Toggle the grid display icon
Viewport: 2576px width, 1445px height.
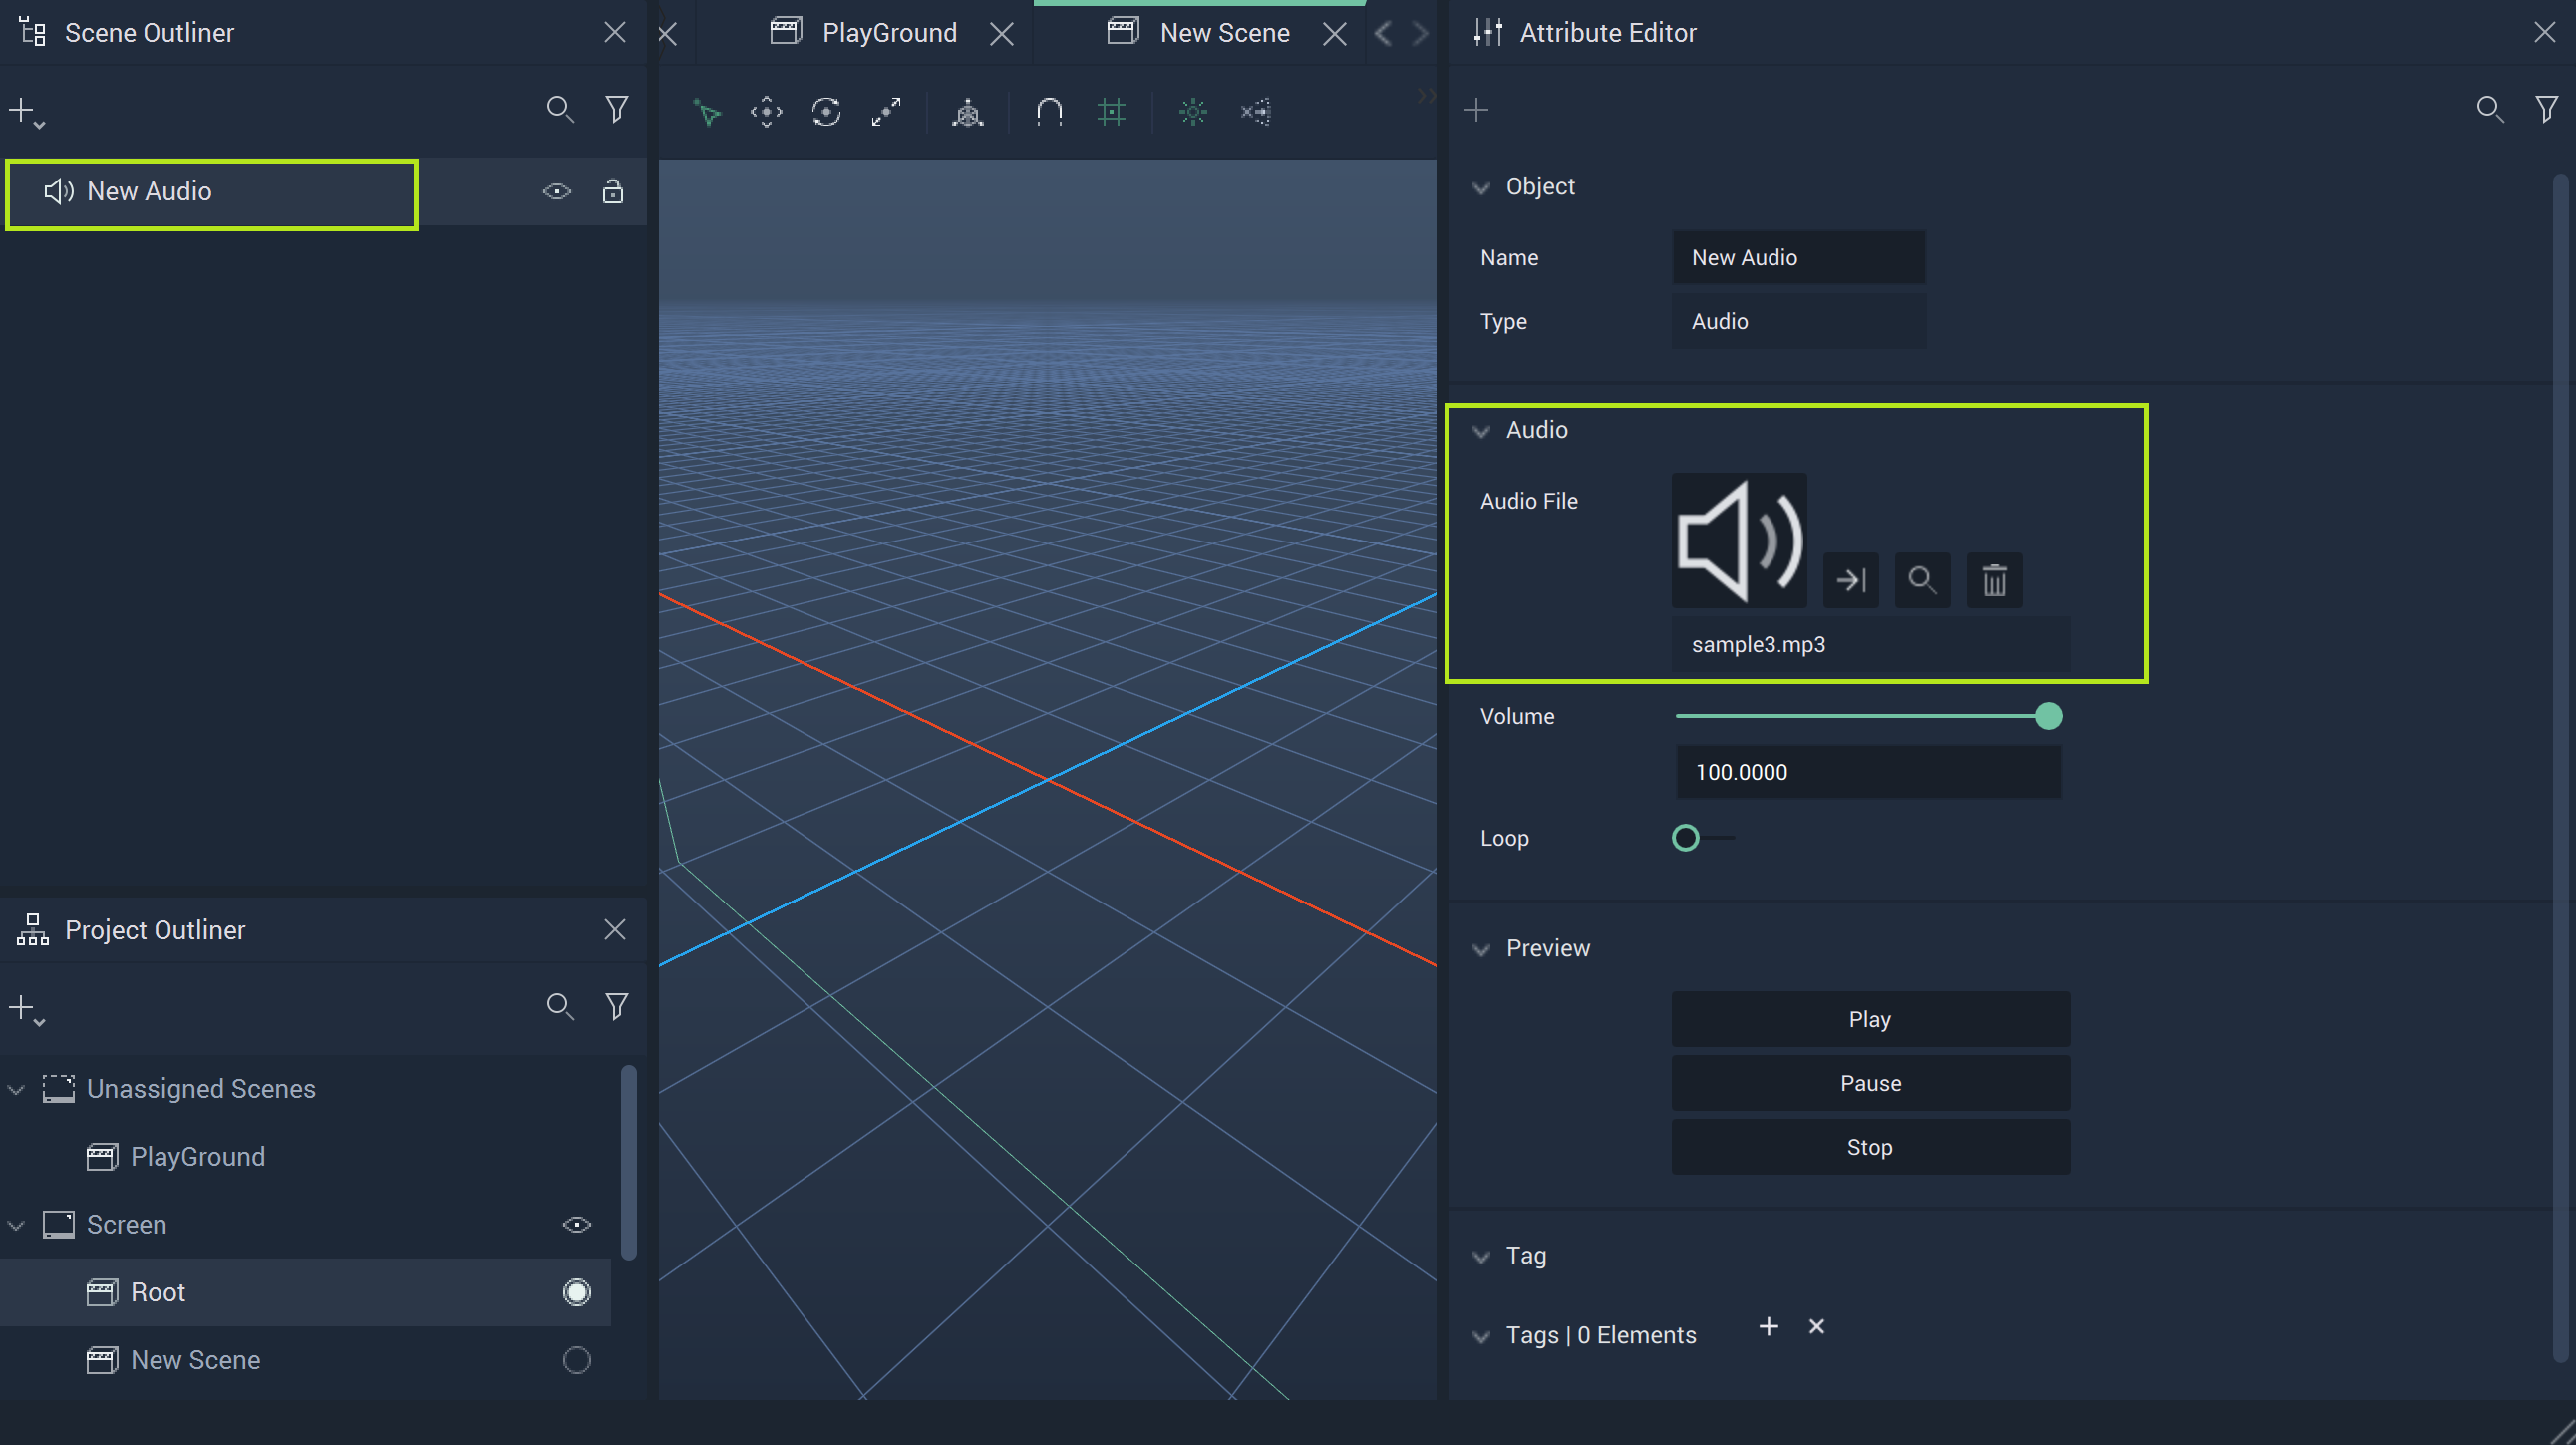coord(1111,112)
